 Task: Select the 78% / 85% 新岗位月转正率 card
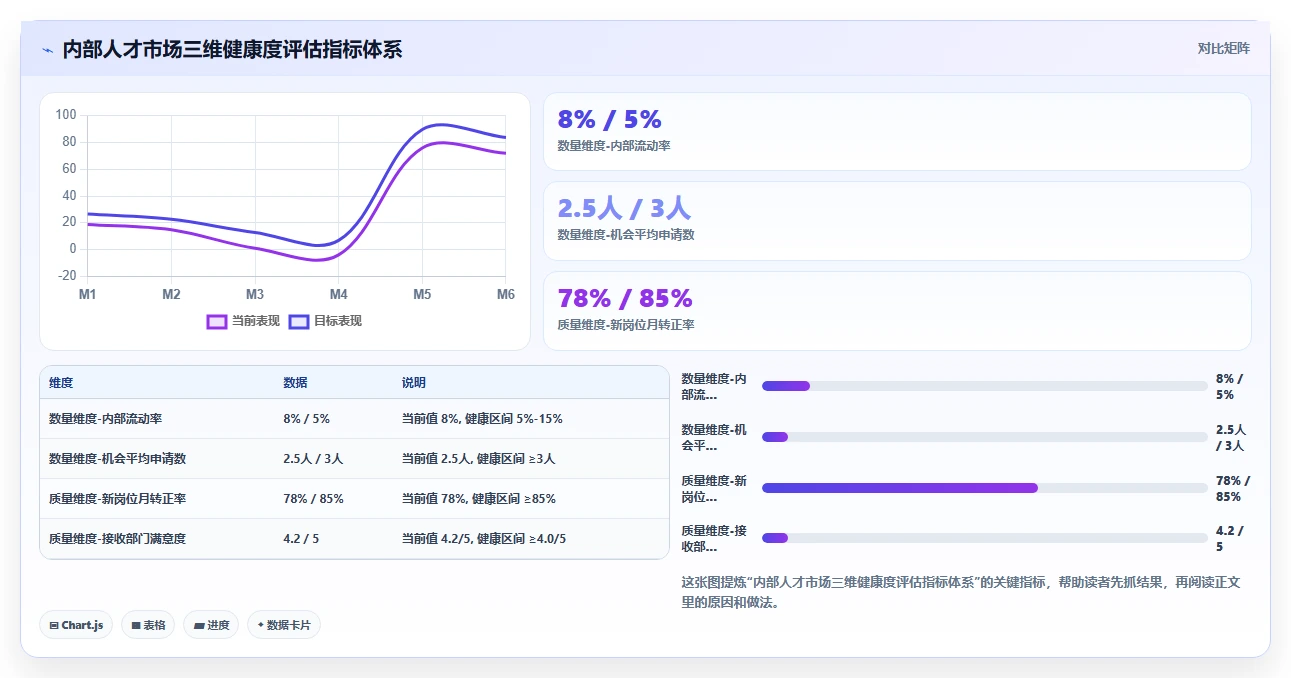pyautogui.click(x=897, y=311)
